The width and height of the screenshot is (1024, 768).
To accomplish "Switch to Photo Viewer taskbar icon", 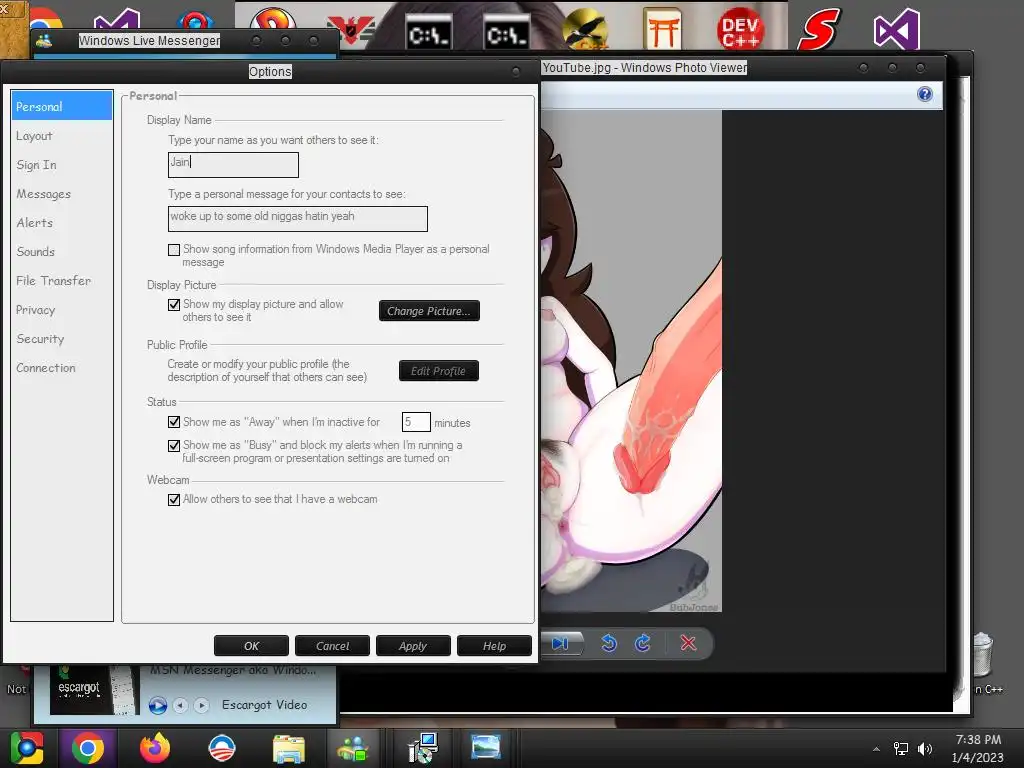I will click(486, 748).
